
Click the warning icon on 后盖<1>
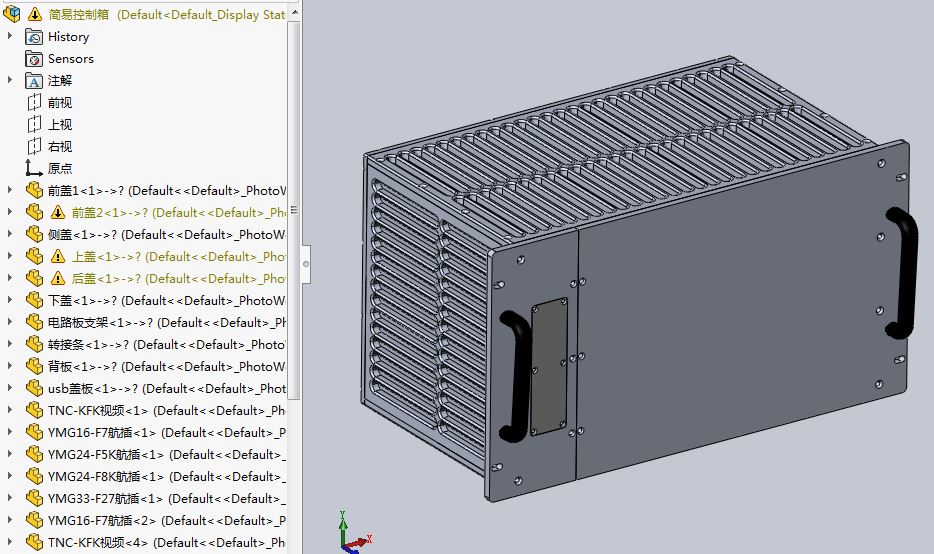(58, 279)
